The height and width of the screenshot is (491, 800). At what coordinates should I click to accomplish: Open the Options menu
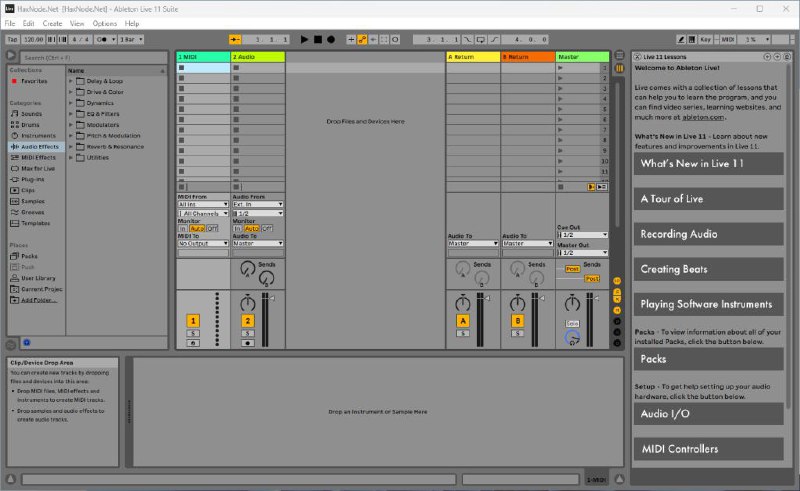click(105, 23)
